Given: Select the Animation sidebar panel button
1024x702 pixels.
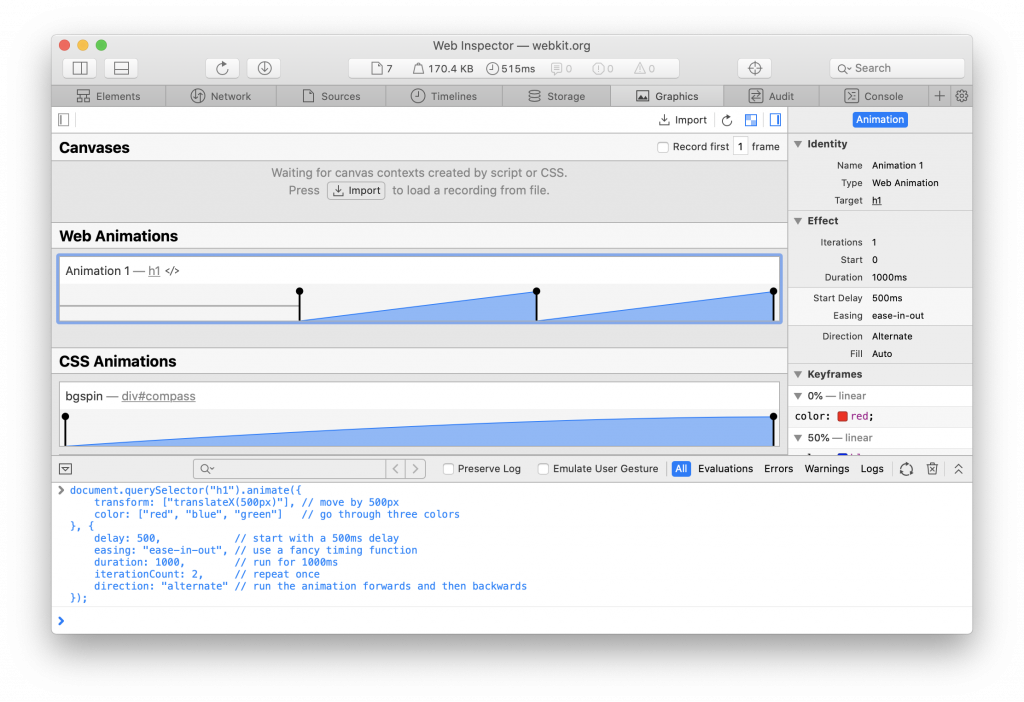Looking at the screenshot, I should coord(880,120).
